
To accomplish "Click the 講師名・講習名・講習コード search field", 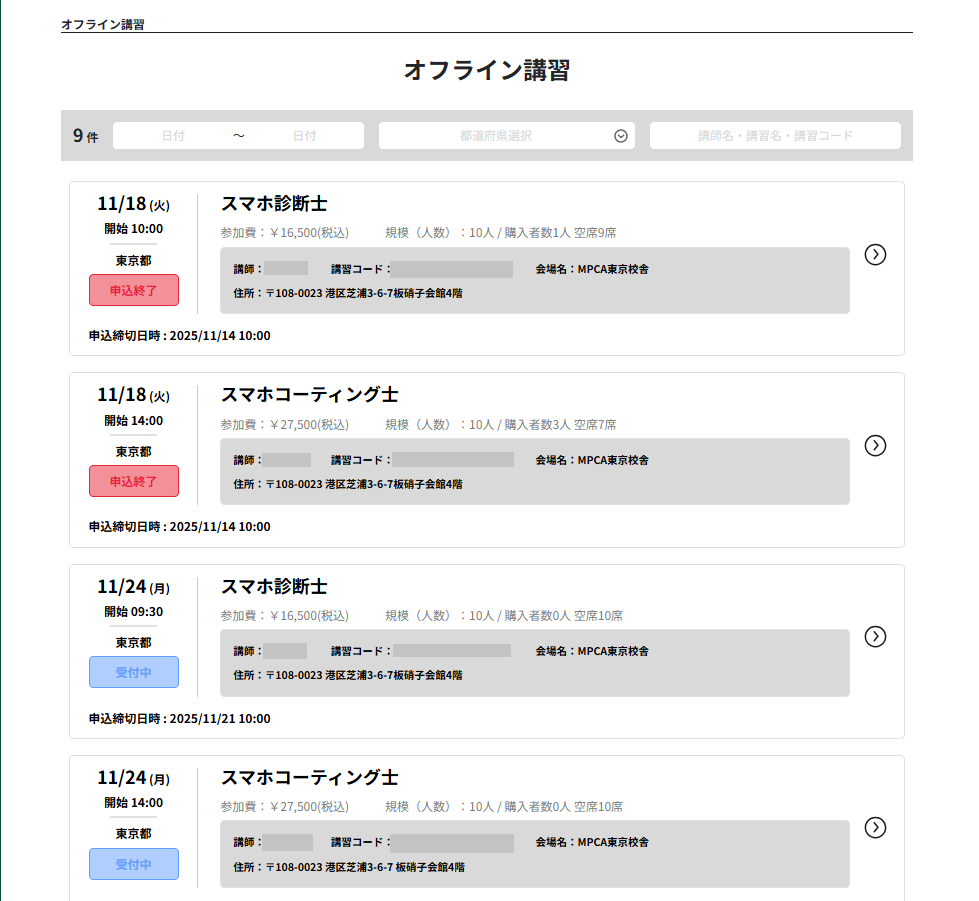I will [x=775, y=135].
